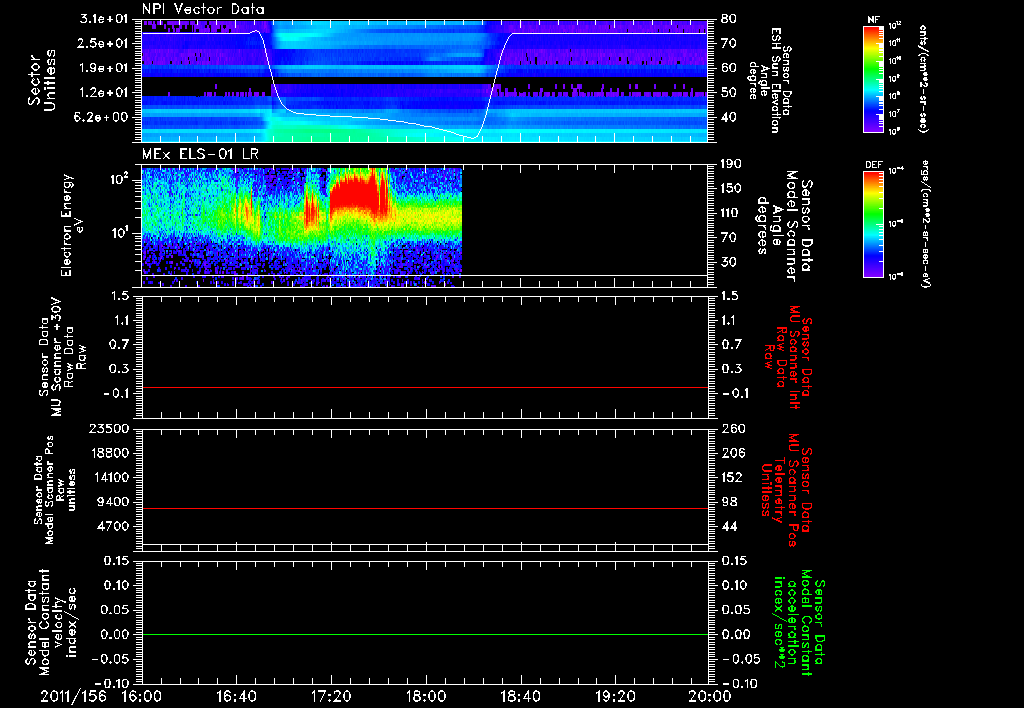The width and height of the screenshot is (1024, 708).
Task: Click the "152" telemetry tick label
Action: coord(732,477)
